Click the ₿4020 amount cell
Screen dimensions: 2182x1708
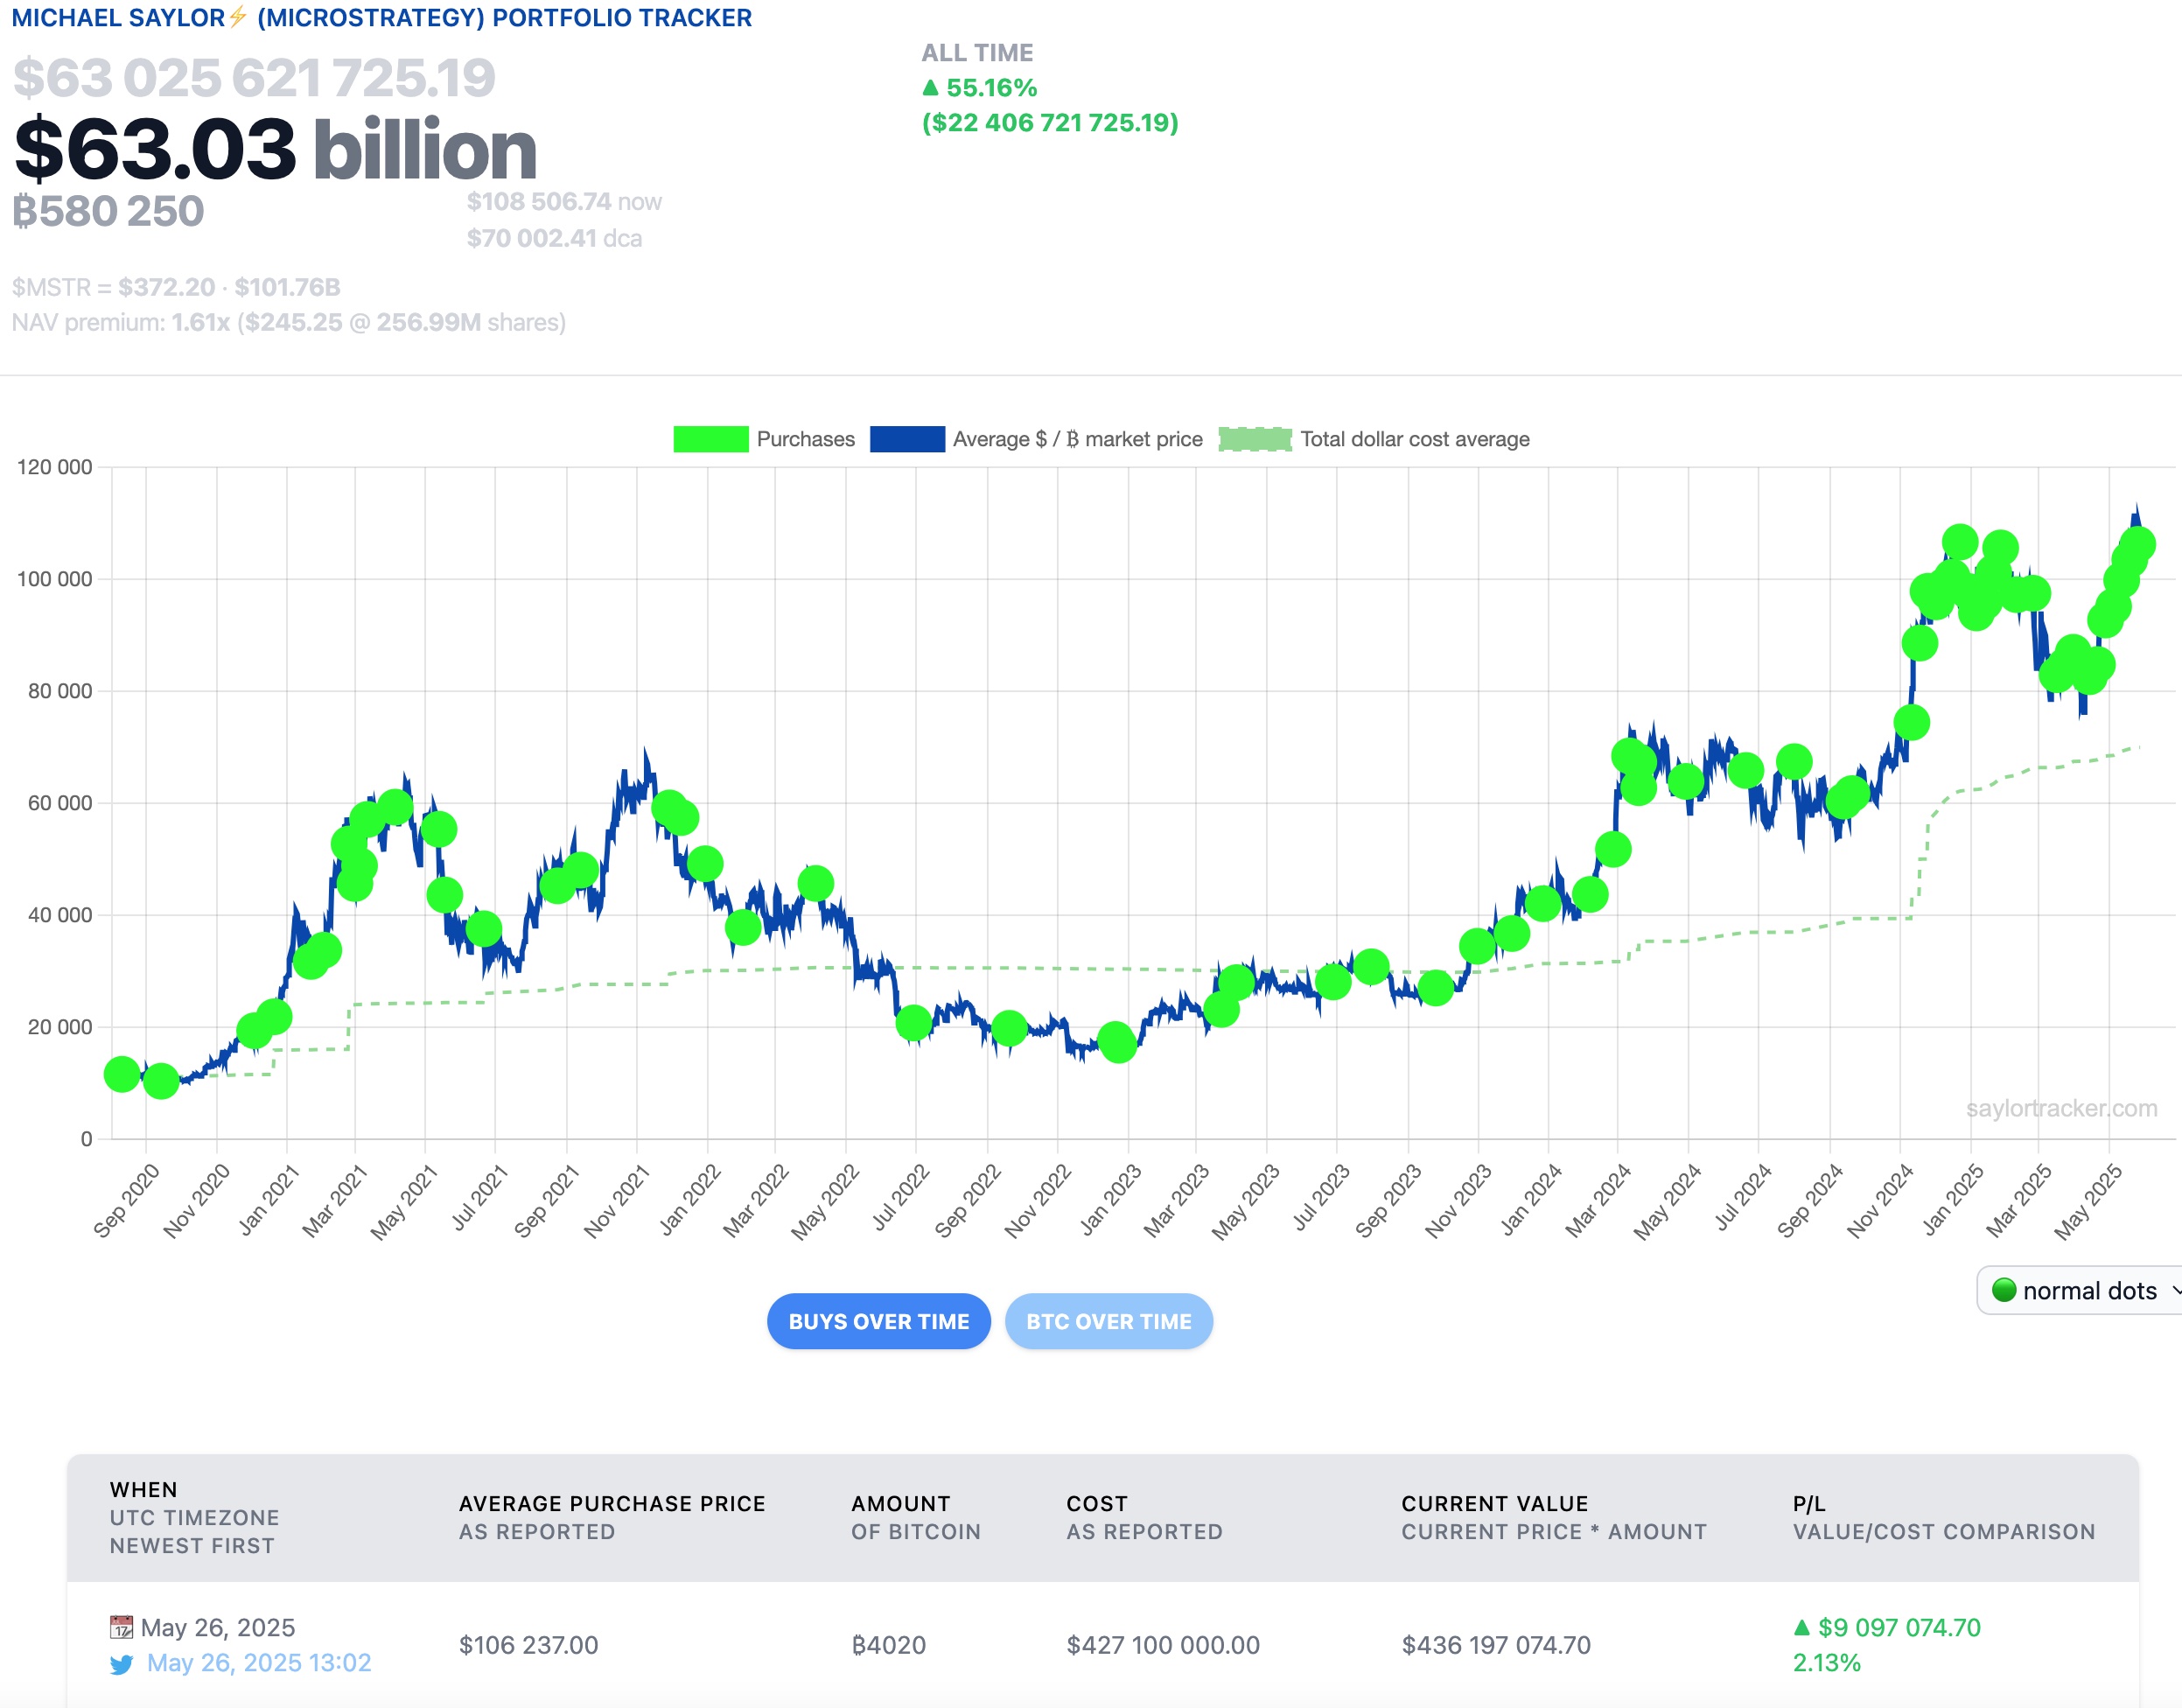tap(888, 1645)
